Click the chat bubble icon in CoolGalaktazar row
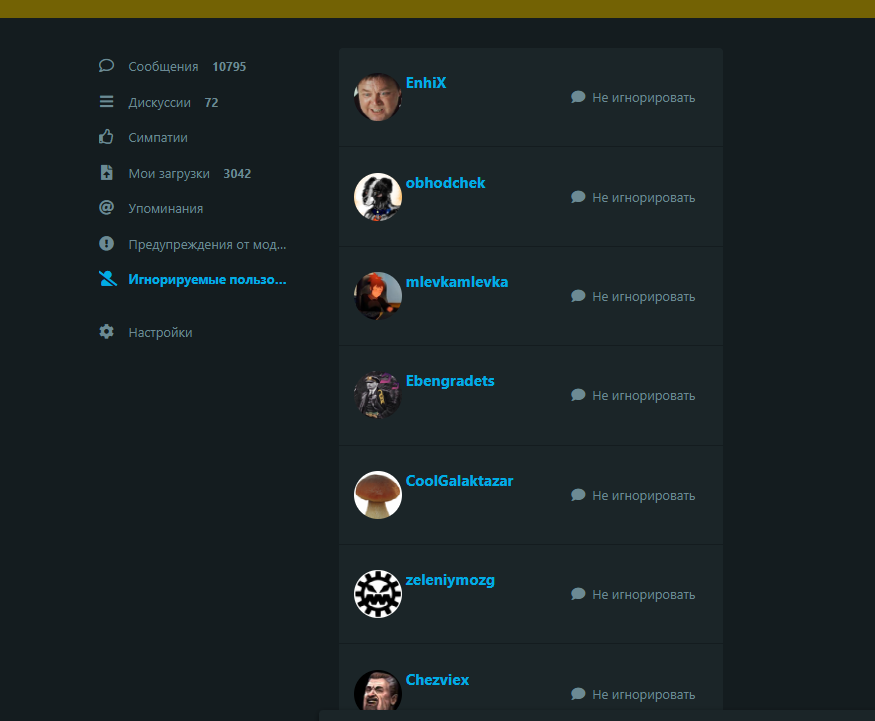Screen dimensions: 875x721 [x=578, y=495]
